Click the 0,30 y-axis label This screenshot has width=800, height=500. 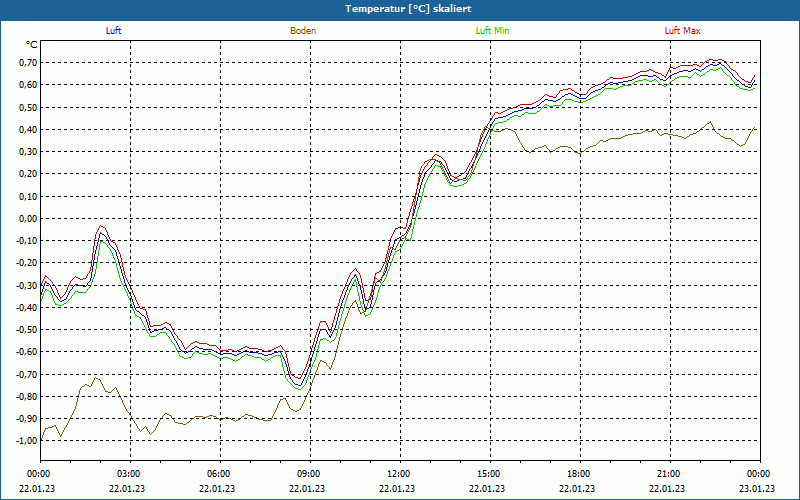point(29,152)
